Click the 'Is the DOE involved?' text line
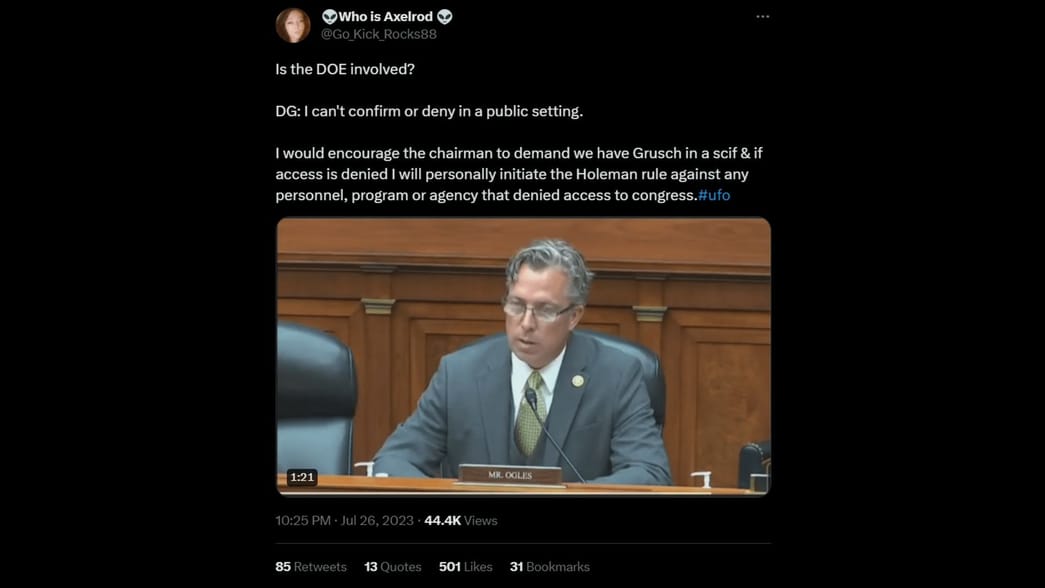This screenshot has height=588, width=1045. coord(345,69)
